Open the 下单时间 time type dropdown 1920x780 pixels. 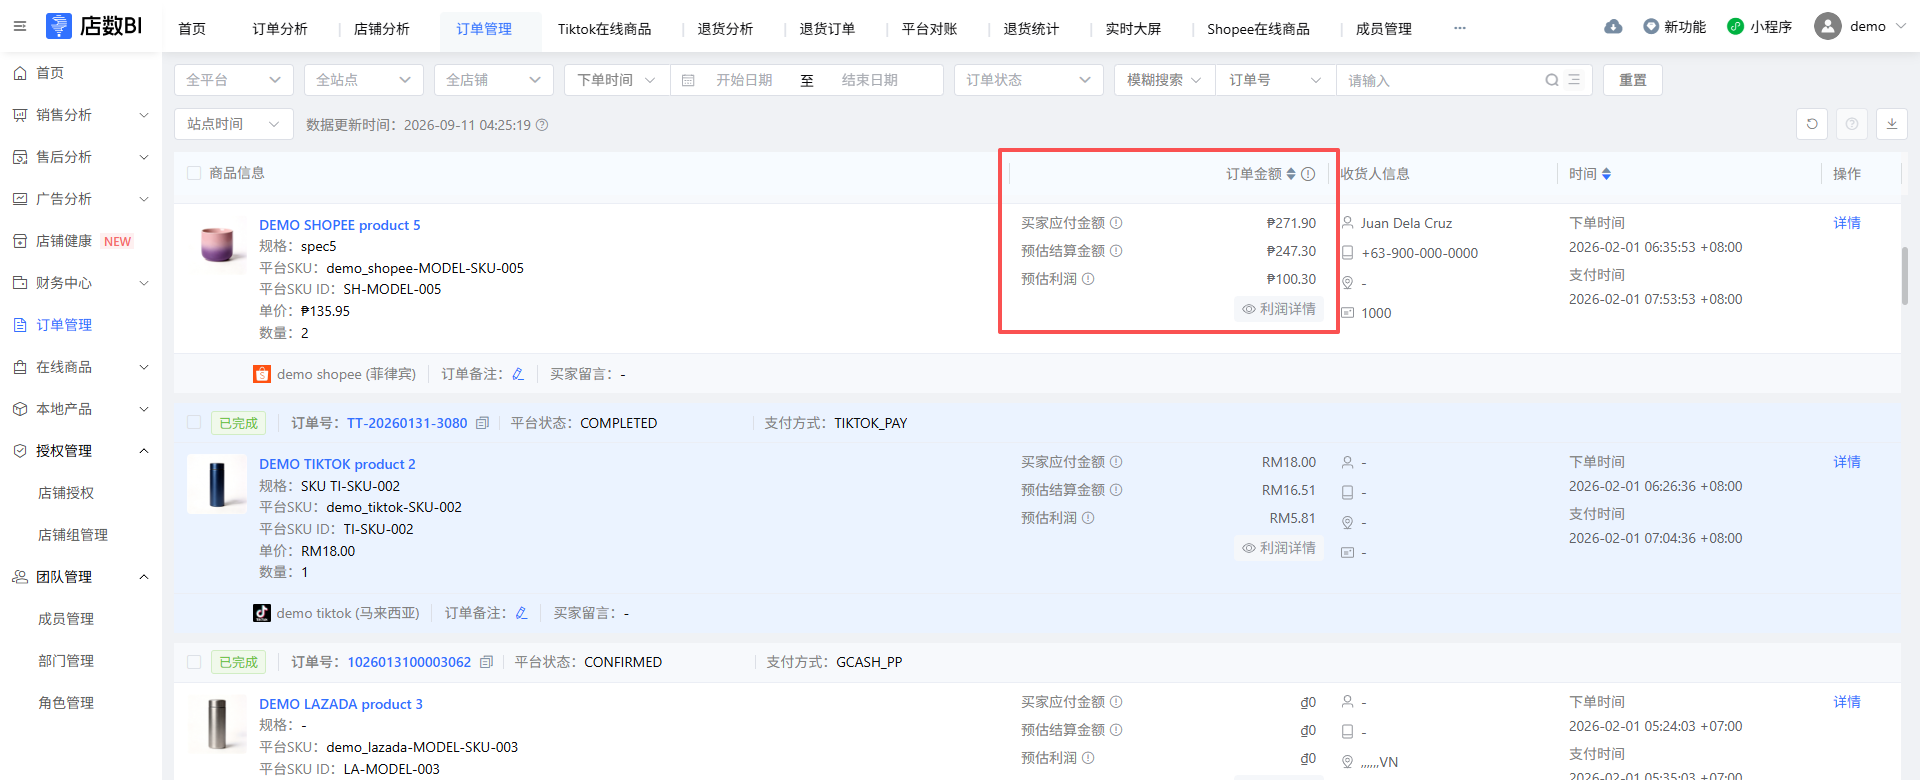pos(617,80)
